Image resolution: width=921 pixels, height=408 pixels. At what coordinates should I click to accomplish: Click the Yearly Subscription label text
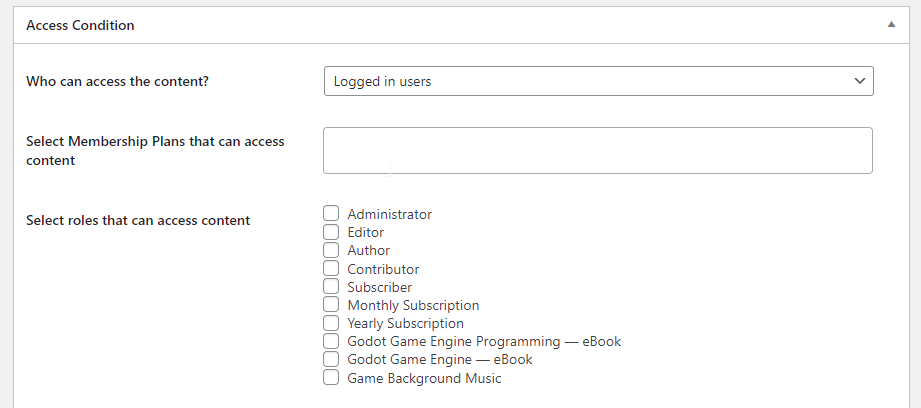[x=405, y=323]
